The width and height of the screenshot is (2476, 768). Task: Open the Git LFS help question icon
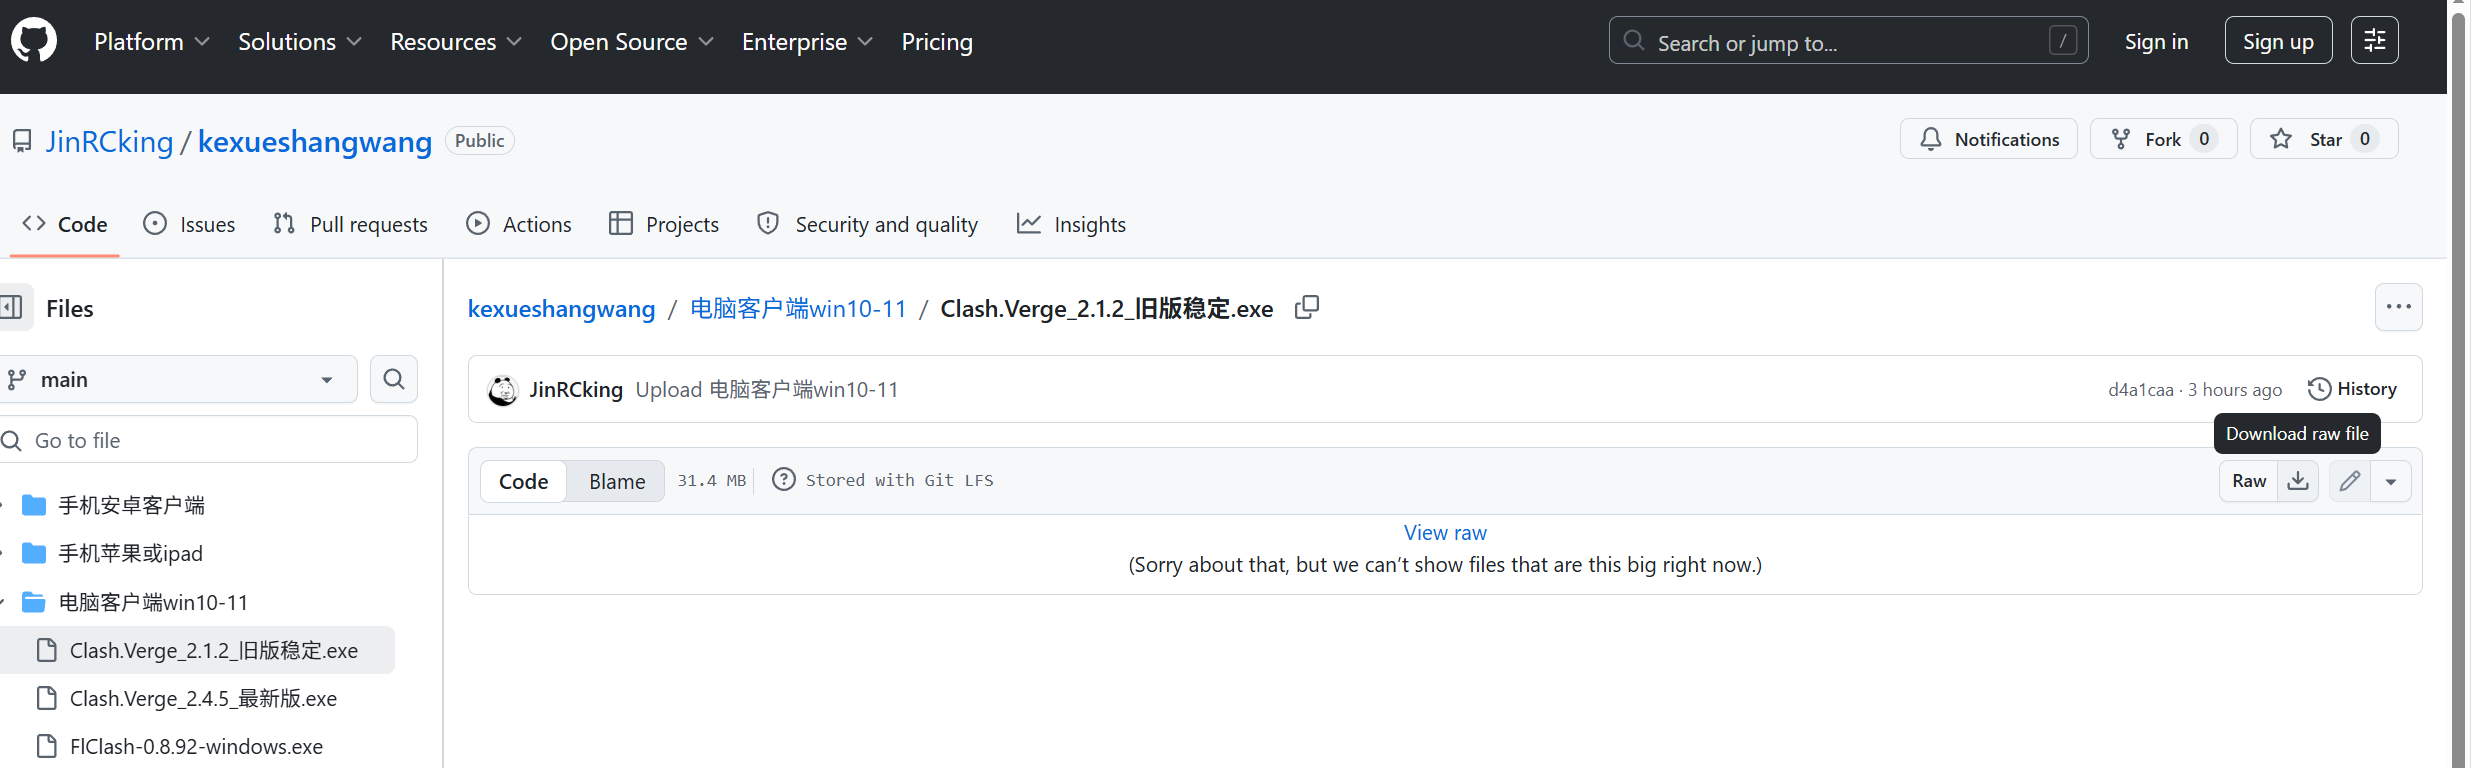click(x=784, y=480)
